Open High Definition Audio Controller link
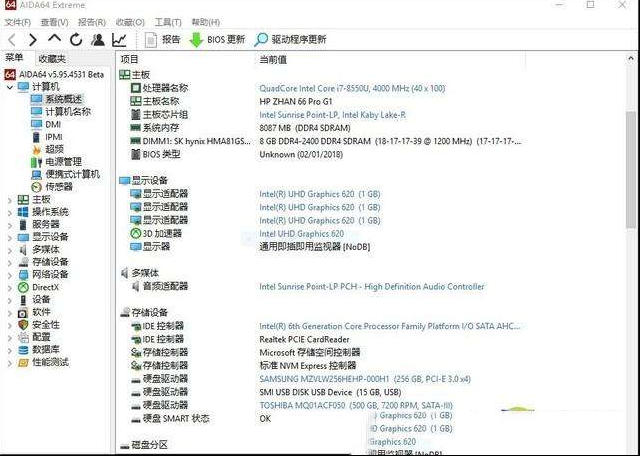 tap(372, 287)
